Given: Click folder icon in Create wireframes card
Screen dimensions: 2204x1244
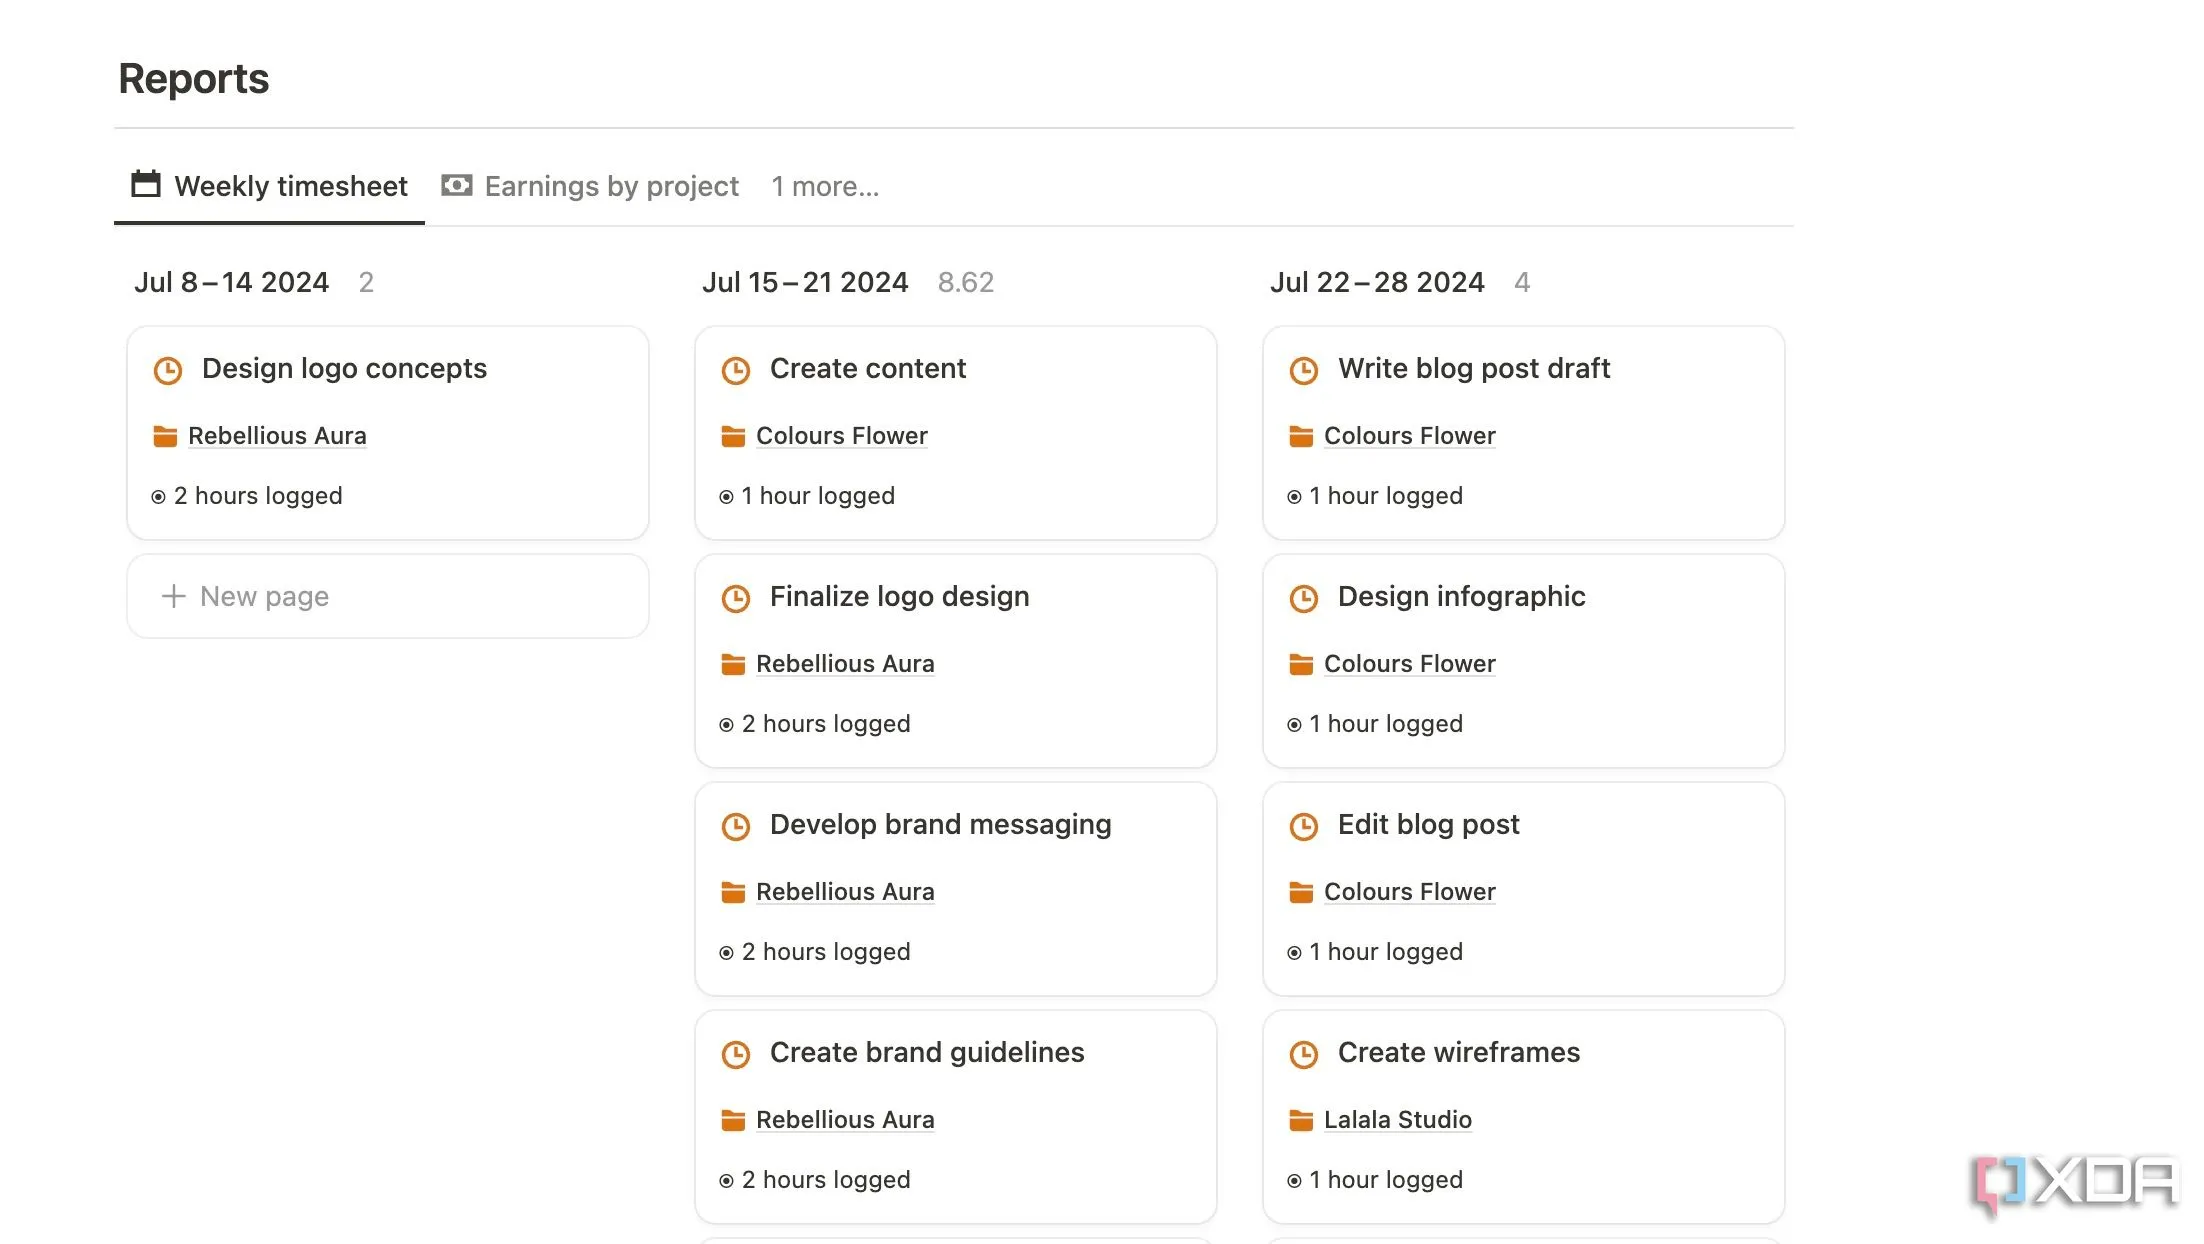Looking at the screenshot, I should click(x=1301, y=1120).
